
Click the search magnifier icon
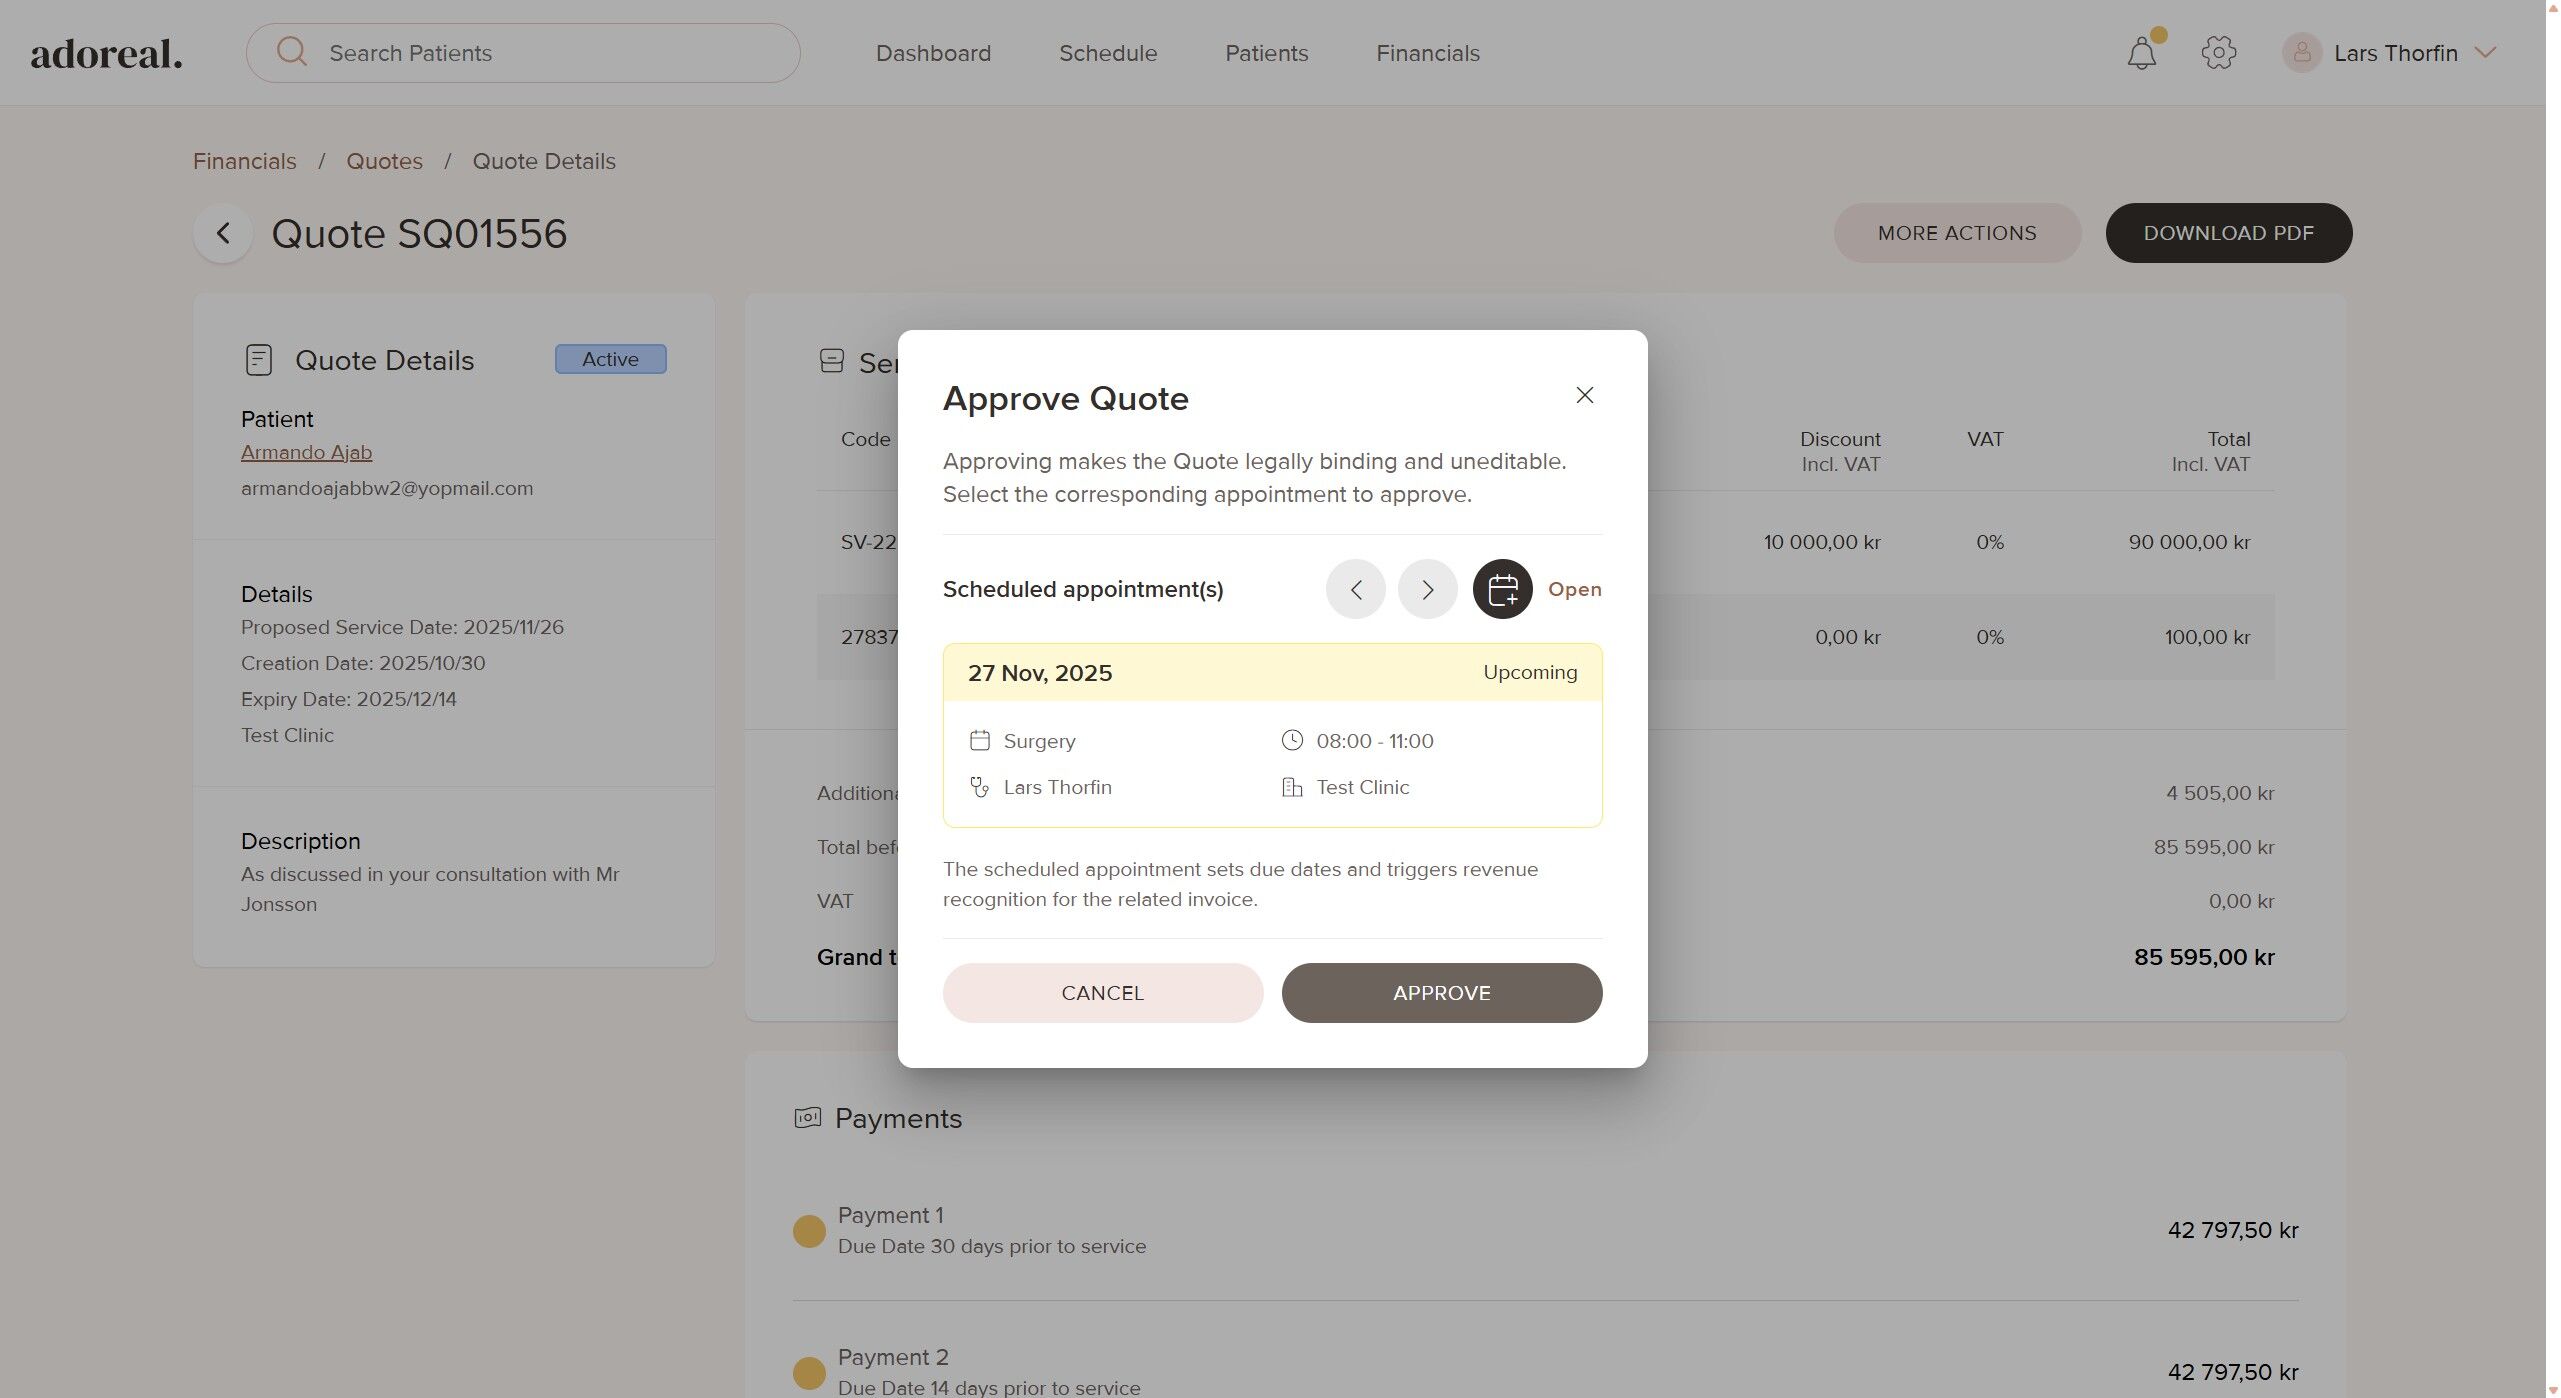click(292, 52)
